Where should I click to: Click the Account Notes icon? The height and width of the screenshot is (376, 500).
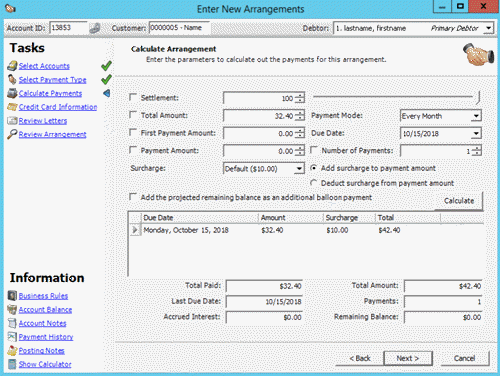click(x=12, y=323)
